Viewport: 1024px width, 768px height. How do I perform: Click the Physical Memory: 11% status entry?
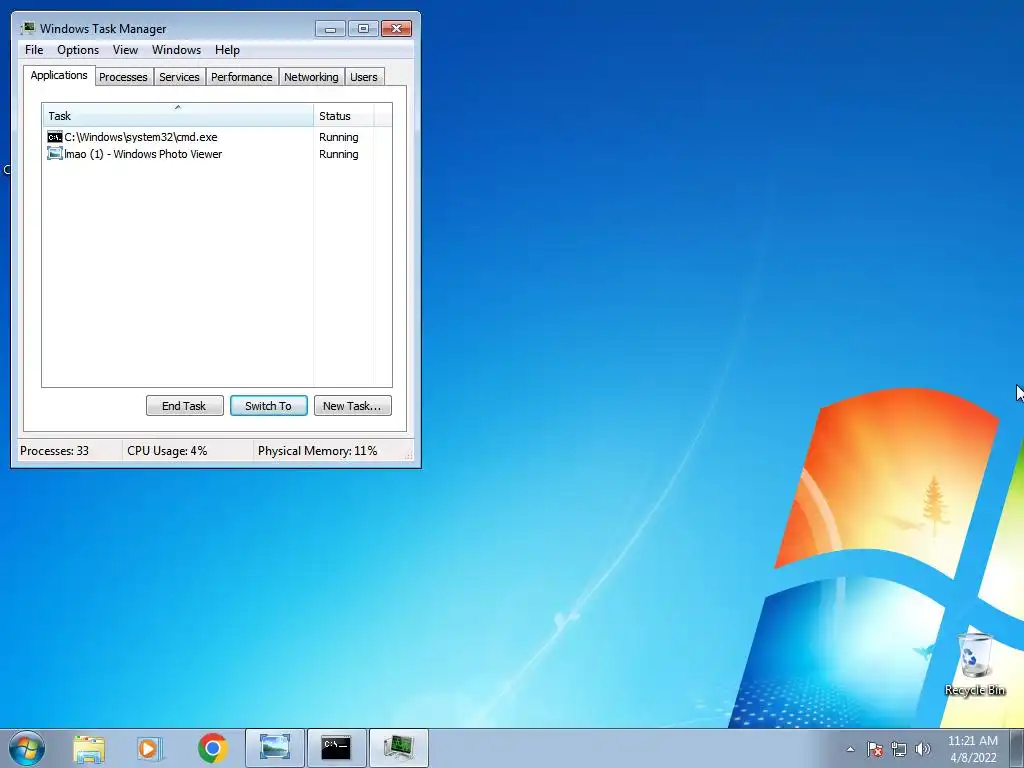(x=317, y=451)
